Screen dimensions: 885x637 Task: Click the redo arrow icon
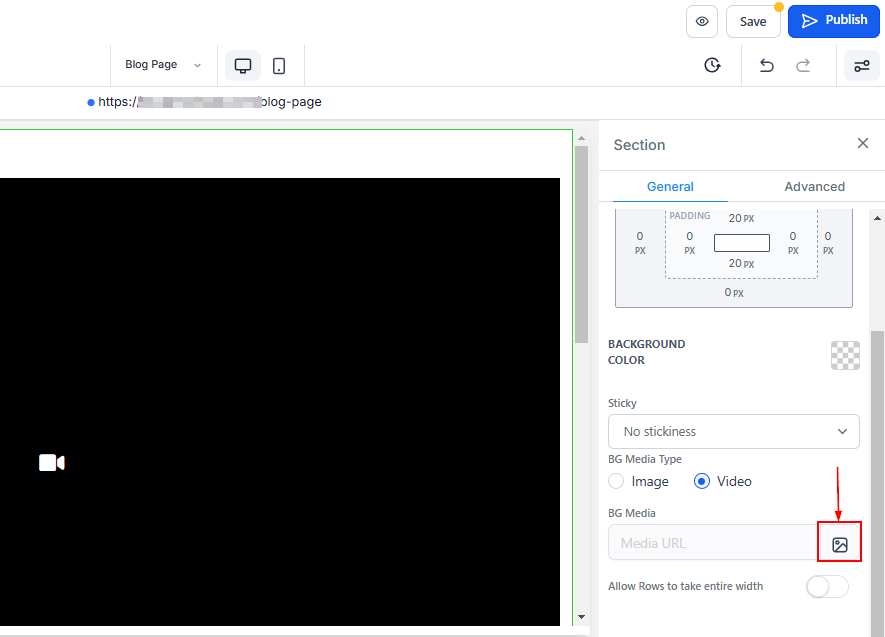click(x=802, y=66)
